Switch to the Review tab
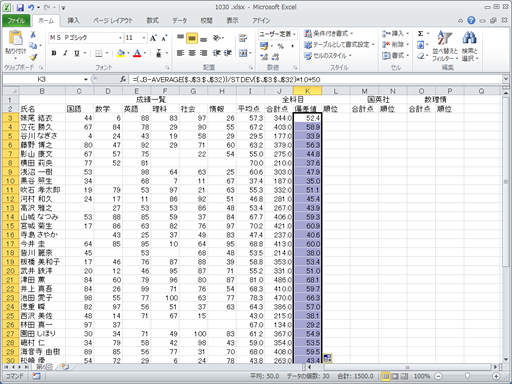512x384 pixels. tap(206, 21)
